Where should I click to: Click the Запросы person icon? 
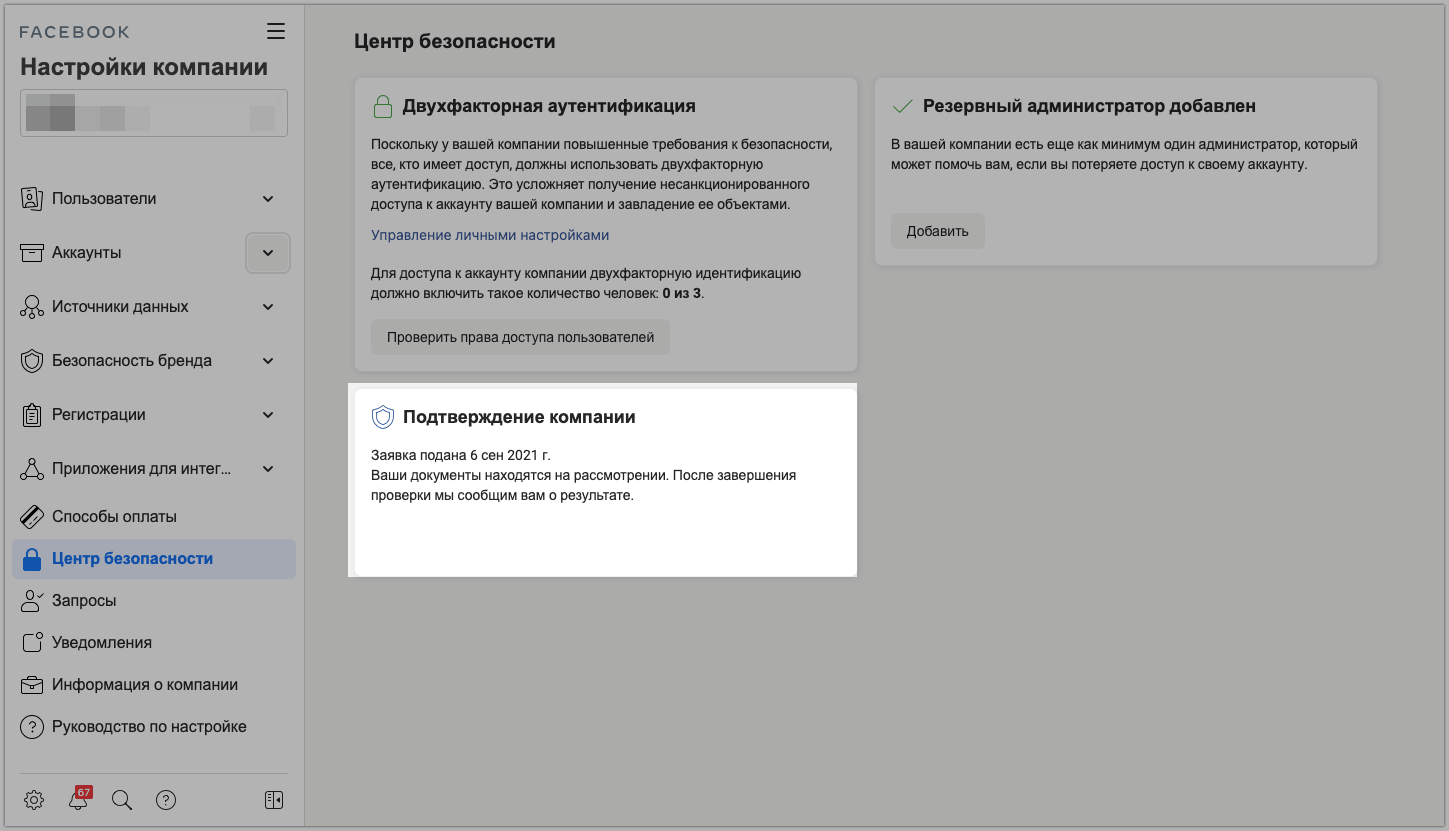(x=32, y=601)
